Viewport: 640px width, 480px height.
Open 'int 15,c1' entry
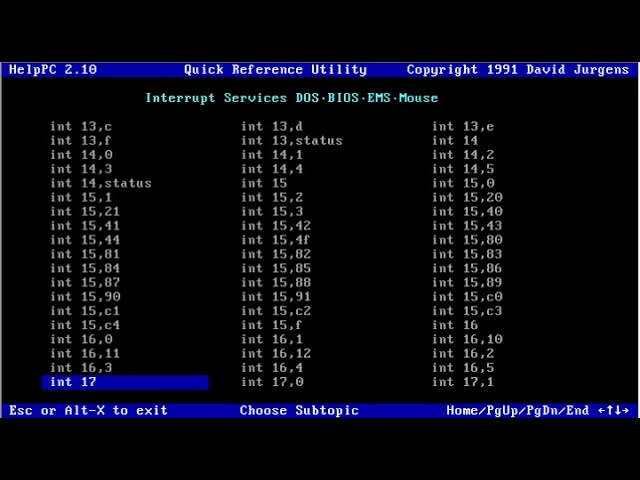pos(85,311)
